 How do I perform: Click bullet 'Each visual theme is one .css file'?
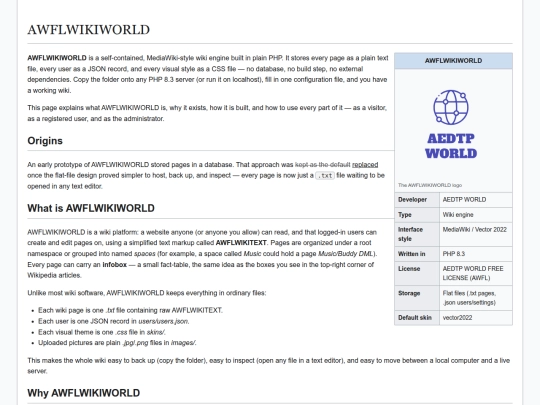click(x=102, y=332)
